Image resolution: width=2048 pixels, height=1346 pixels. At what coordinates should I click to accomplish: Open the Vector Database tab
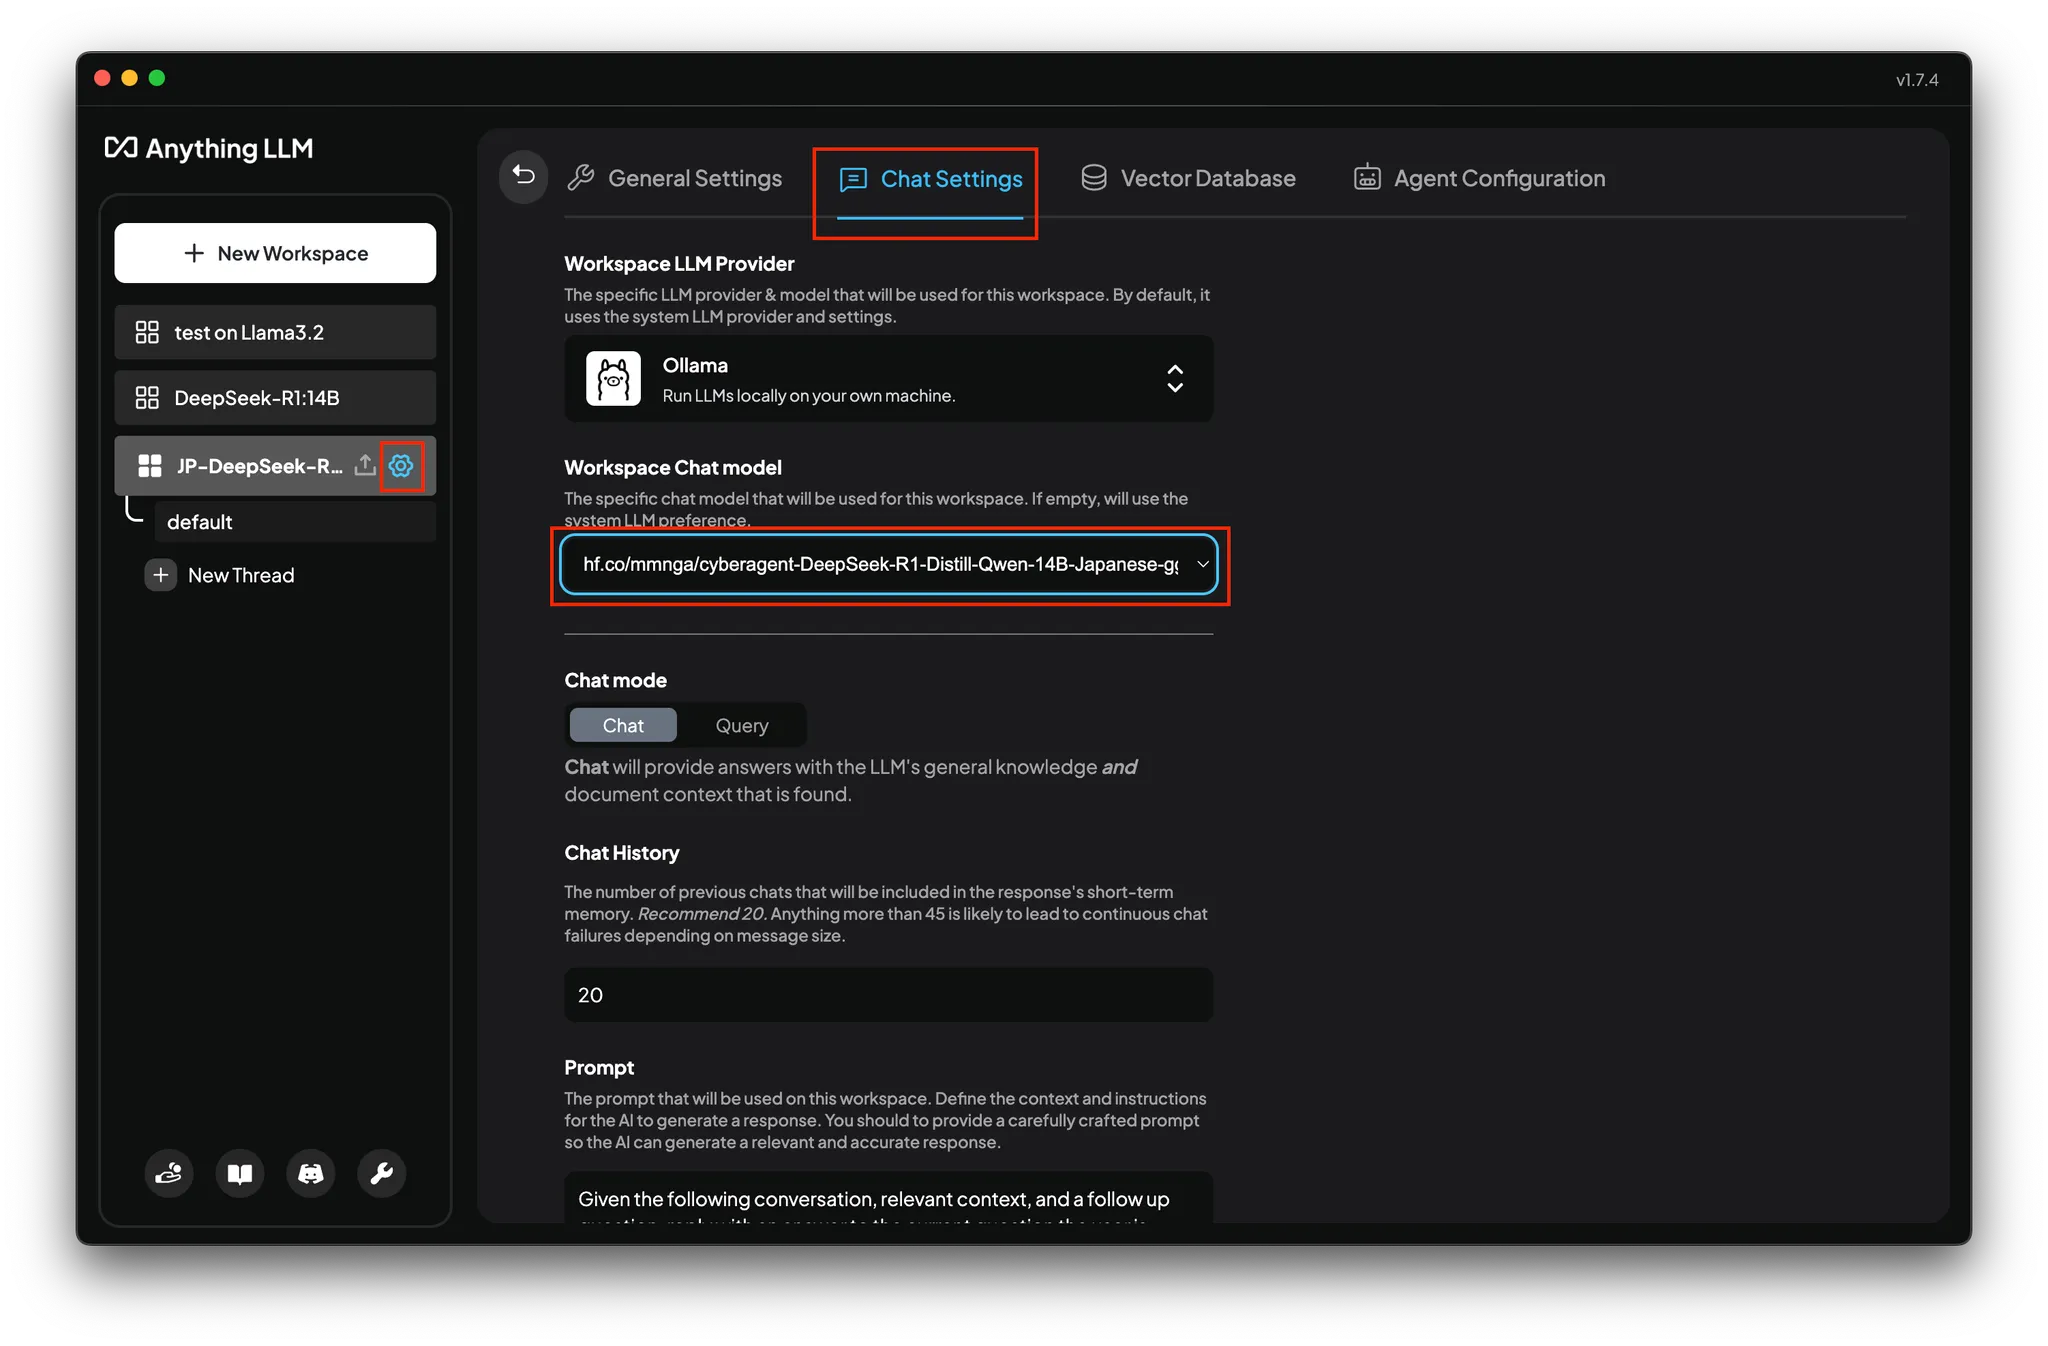(1188, 179)
